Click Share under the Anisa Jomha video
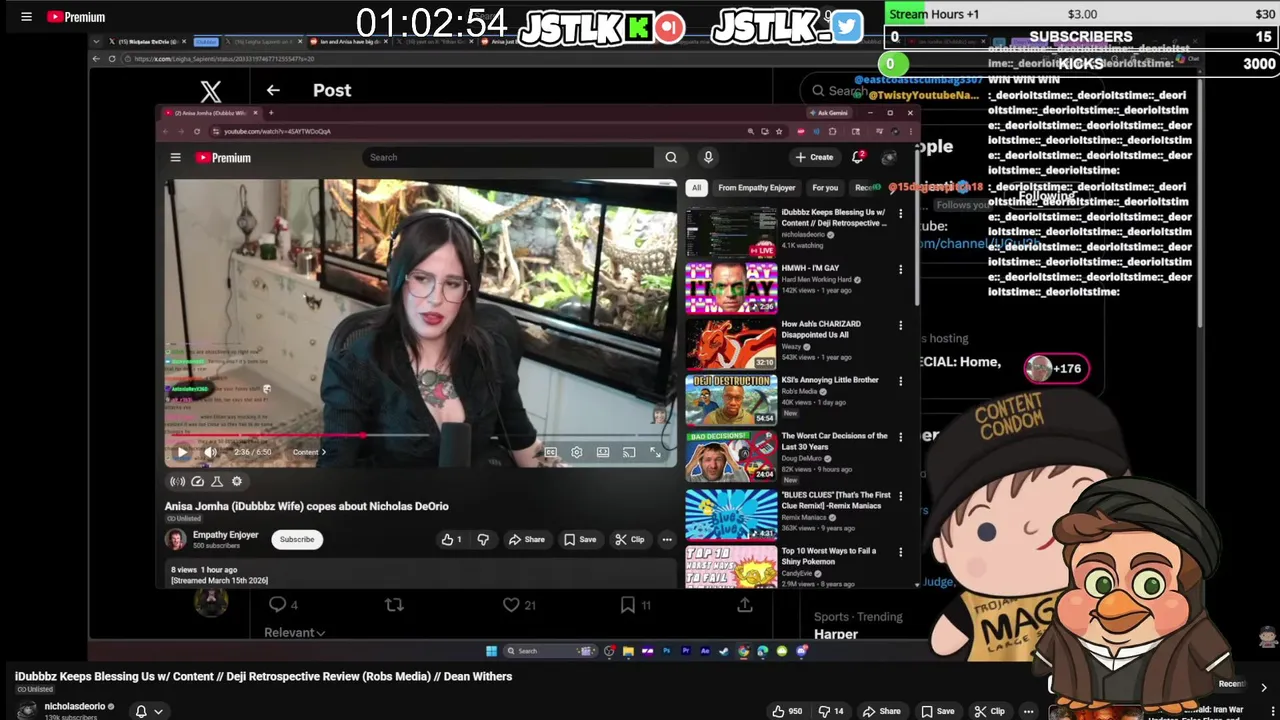1280x720 pixels. [x=526, y=539]
